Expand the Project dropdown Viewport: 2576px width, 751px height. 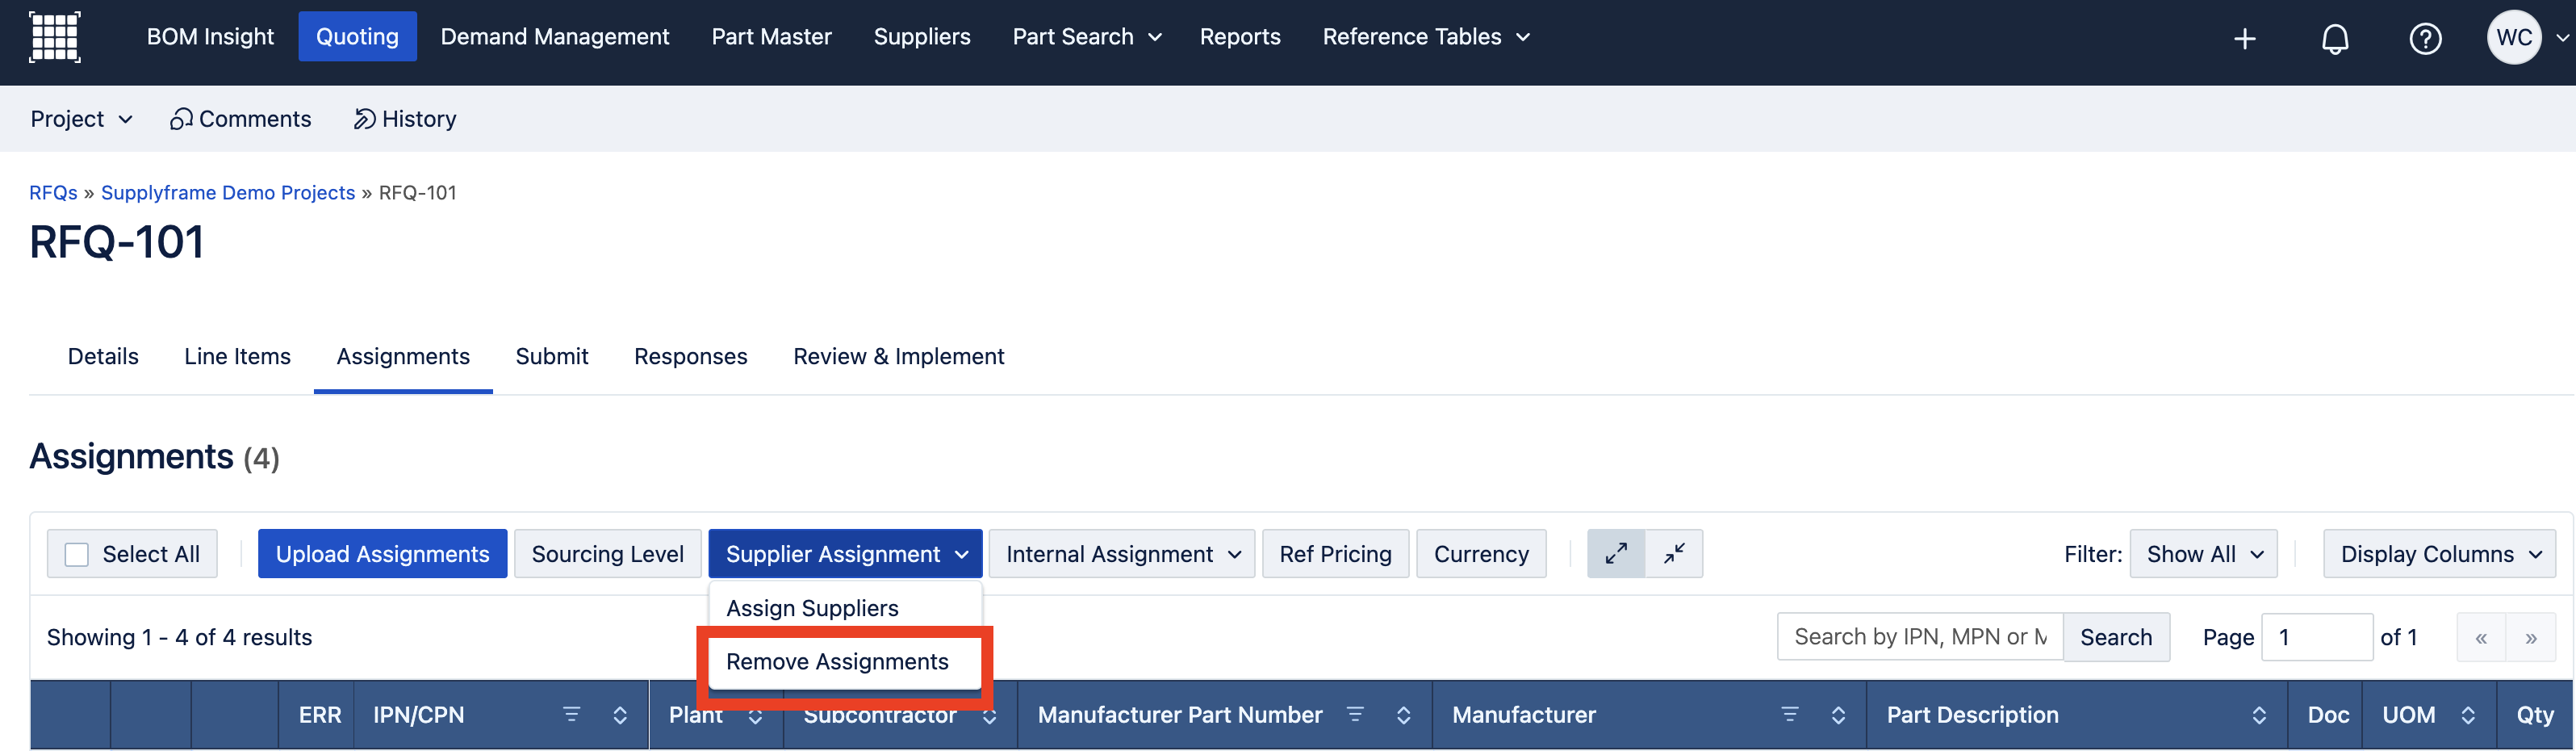[81, 119]
